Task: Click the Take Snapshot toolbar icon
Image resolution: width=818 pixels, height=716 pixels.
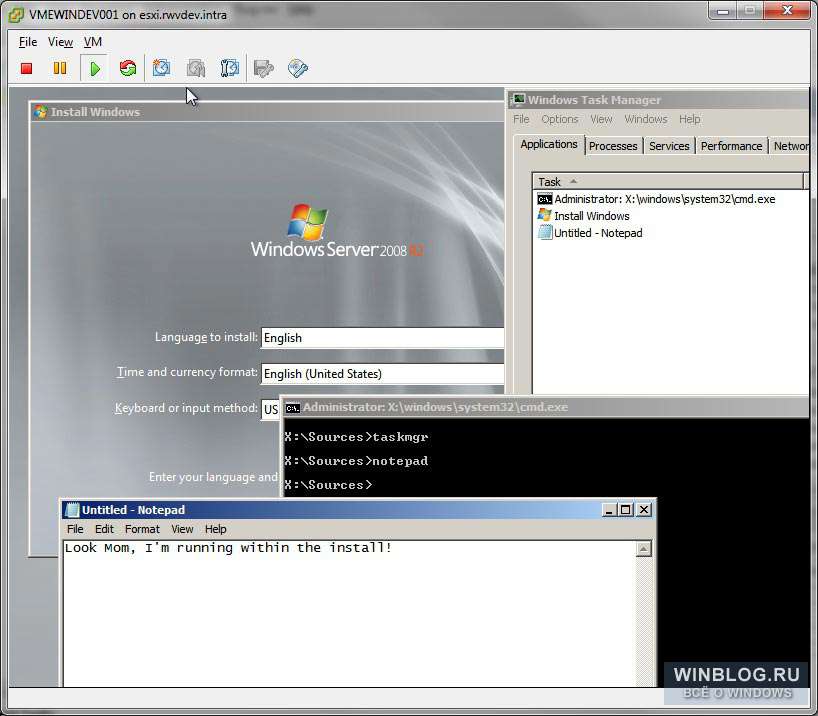Action: pyautogui.click(x=161, y=68)
